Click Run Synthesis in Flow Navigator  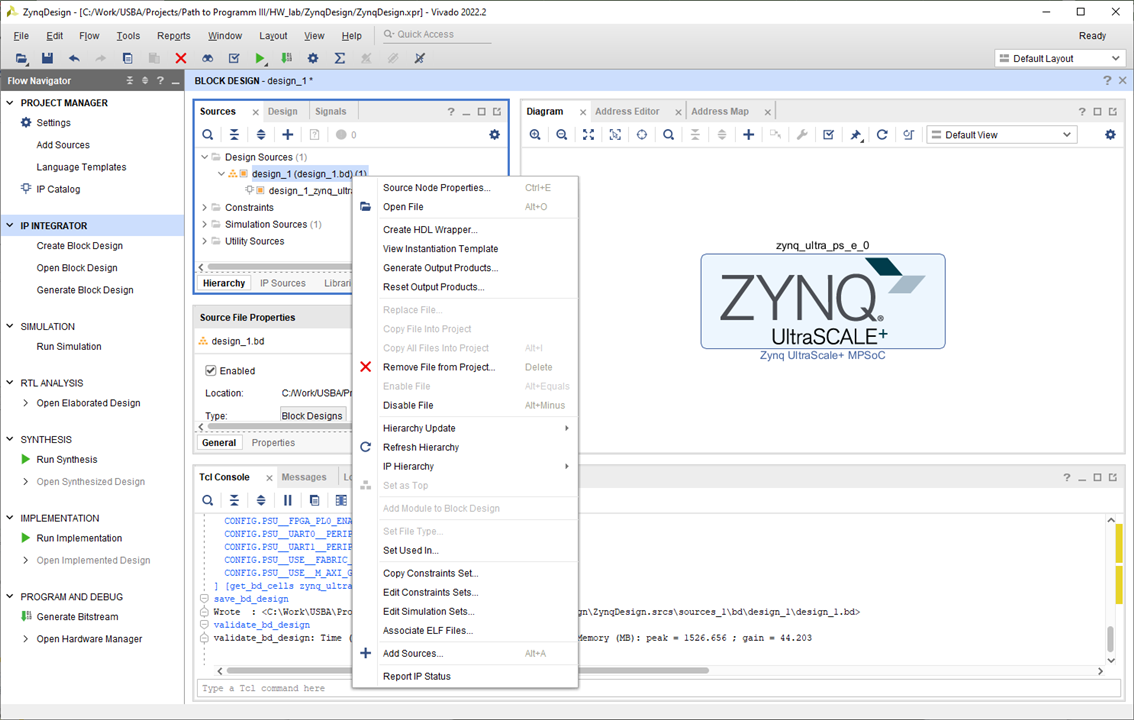pyautogui.click(x=67, y=460)
